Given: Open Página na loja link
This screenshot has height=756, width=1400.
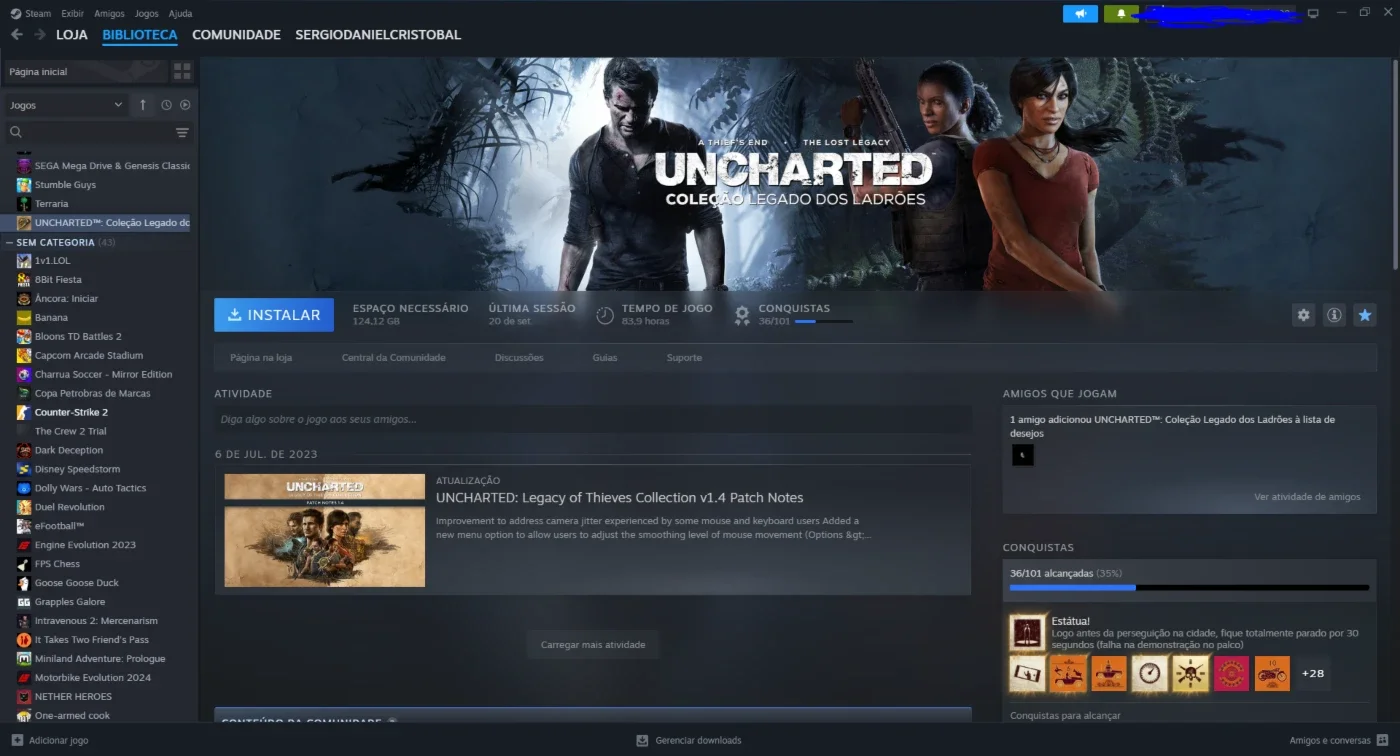Looking at the screenshot, I should [x=261, y=358].
